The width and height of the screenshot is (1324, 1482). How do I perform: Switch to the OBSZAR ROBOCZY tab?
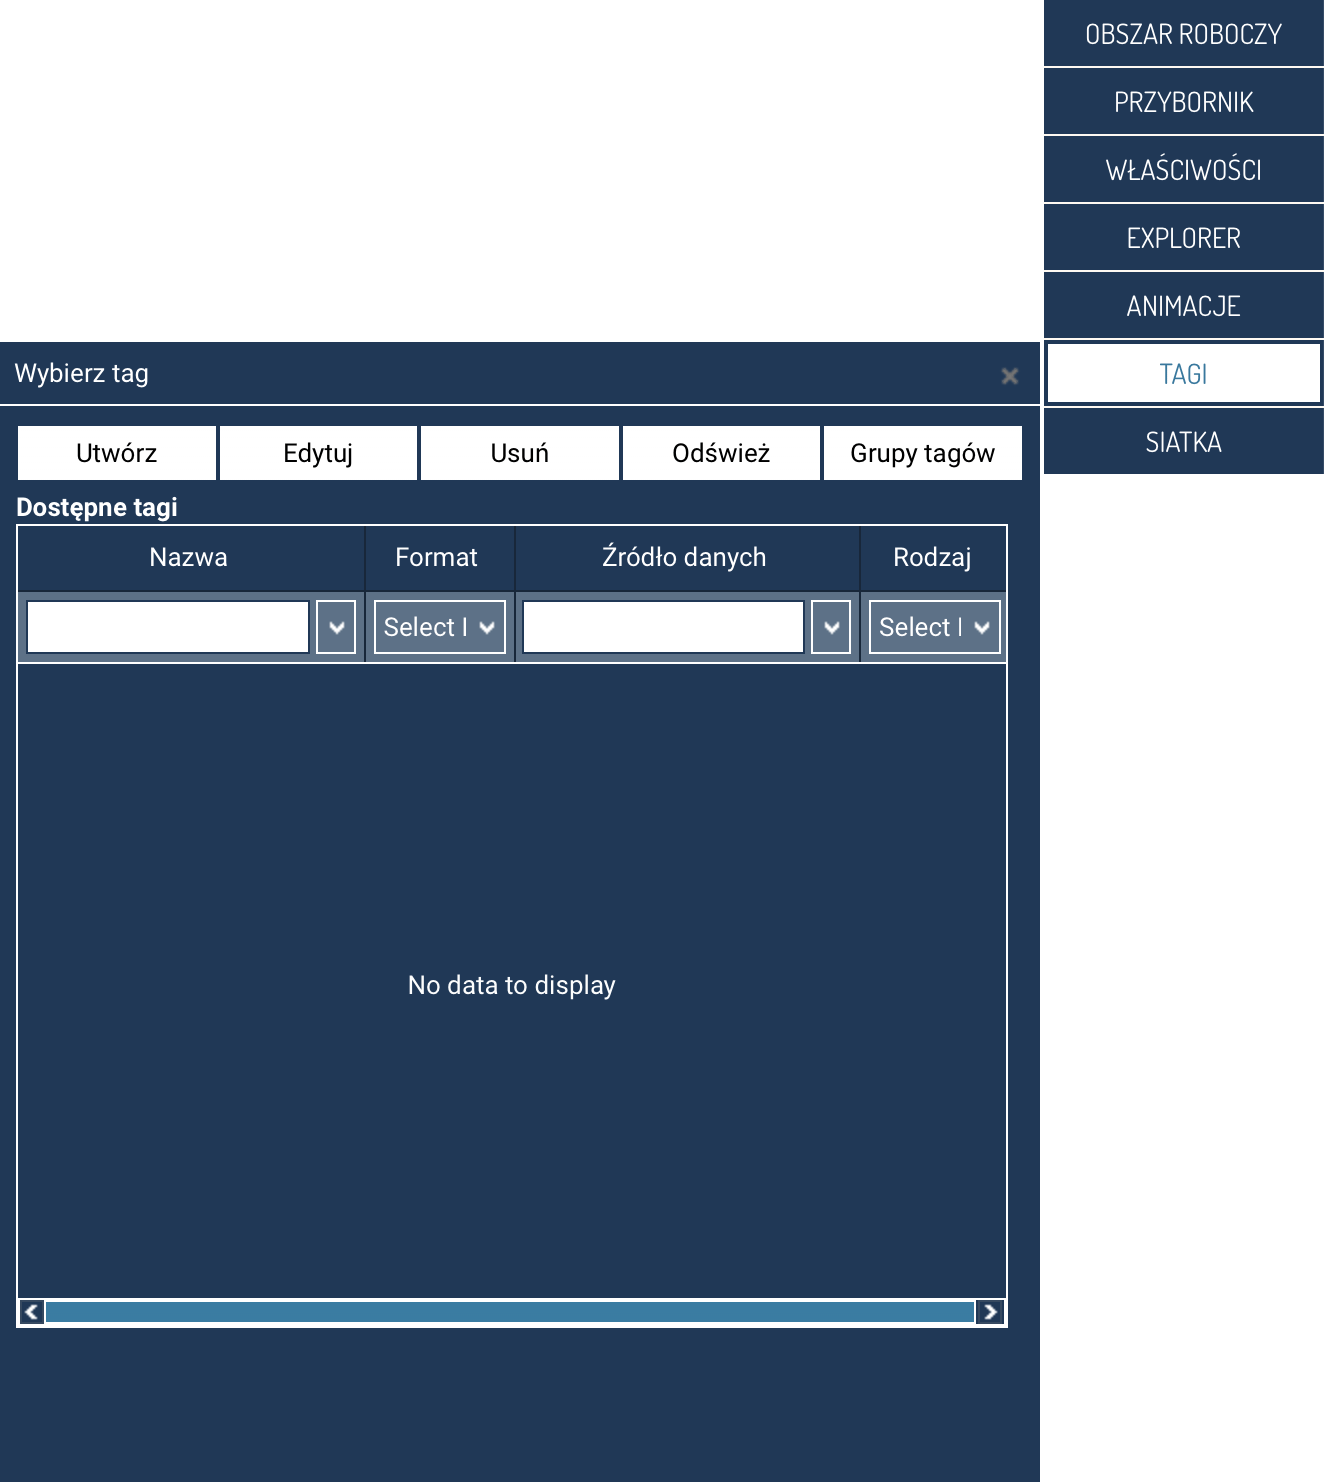click(1183, 34)
